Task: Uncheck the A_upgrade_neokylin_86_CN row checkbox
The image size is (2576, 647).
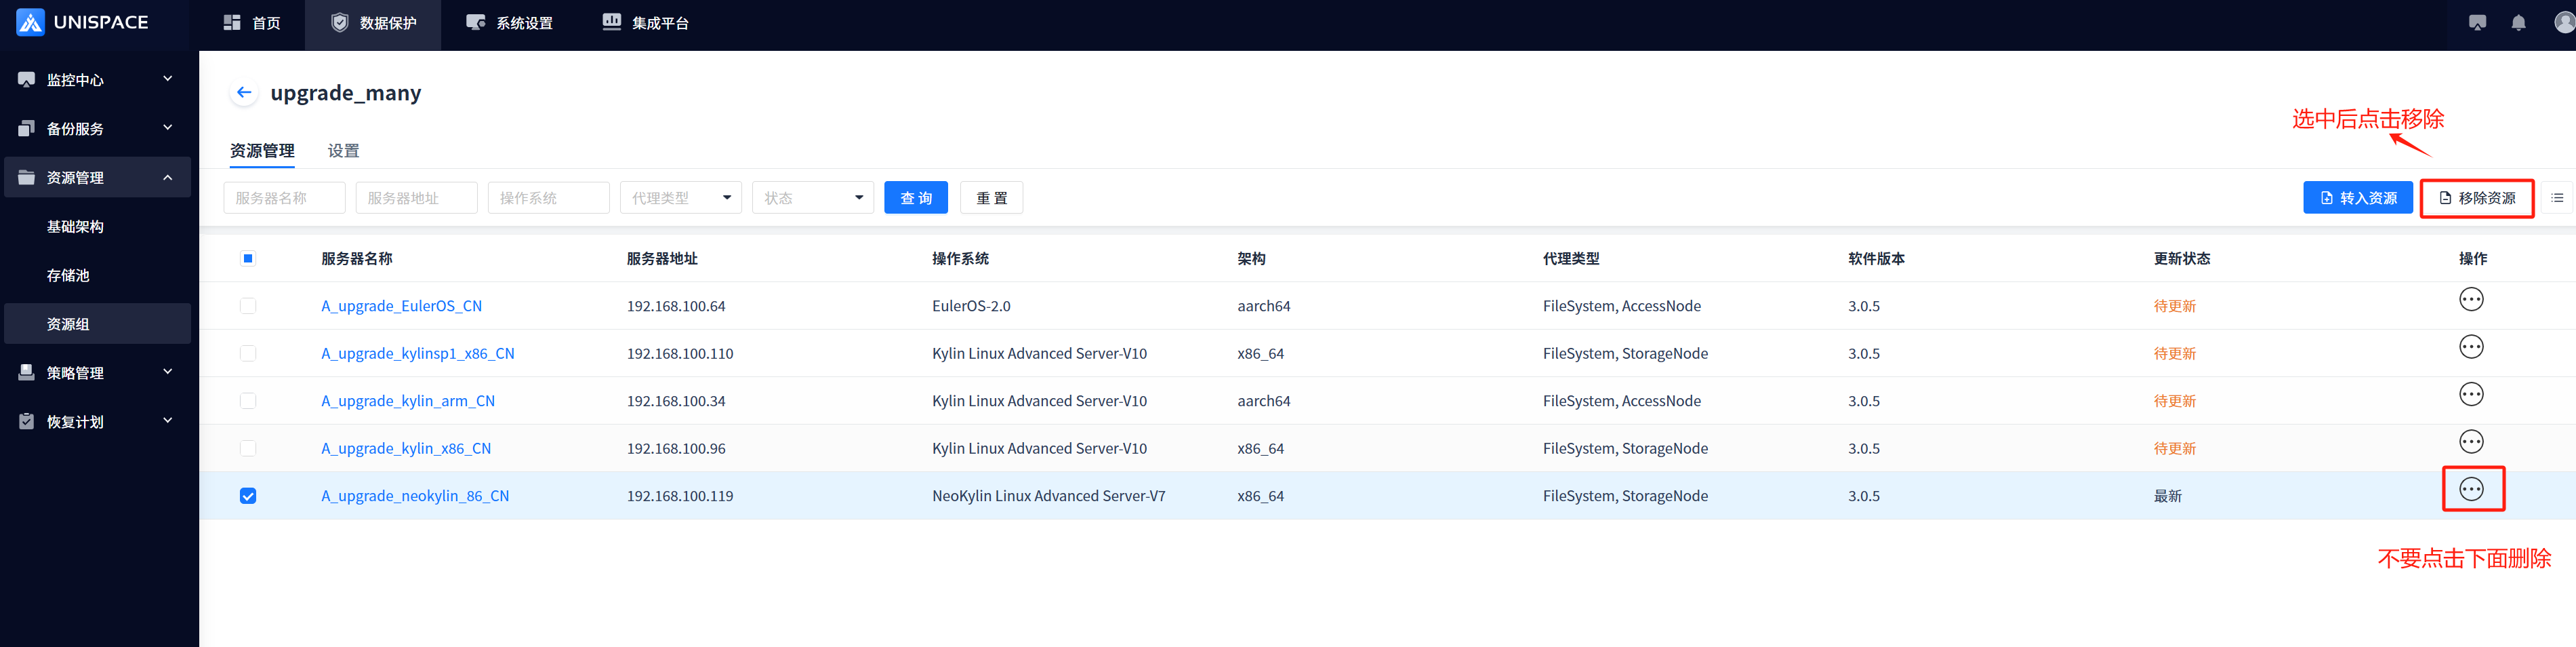Action: coord(248,496)
